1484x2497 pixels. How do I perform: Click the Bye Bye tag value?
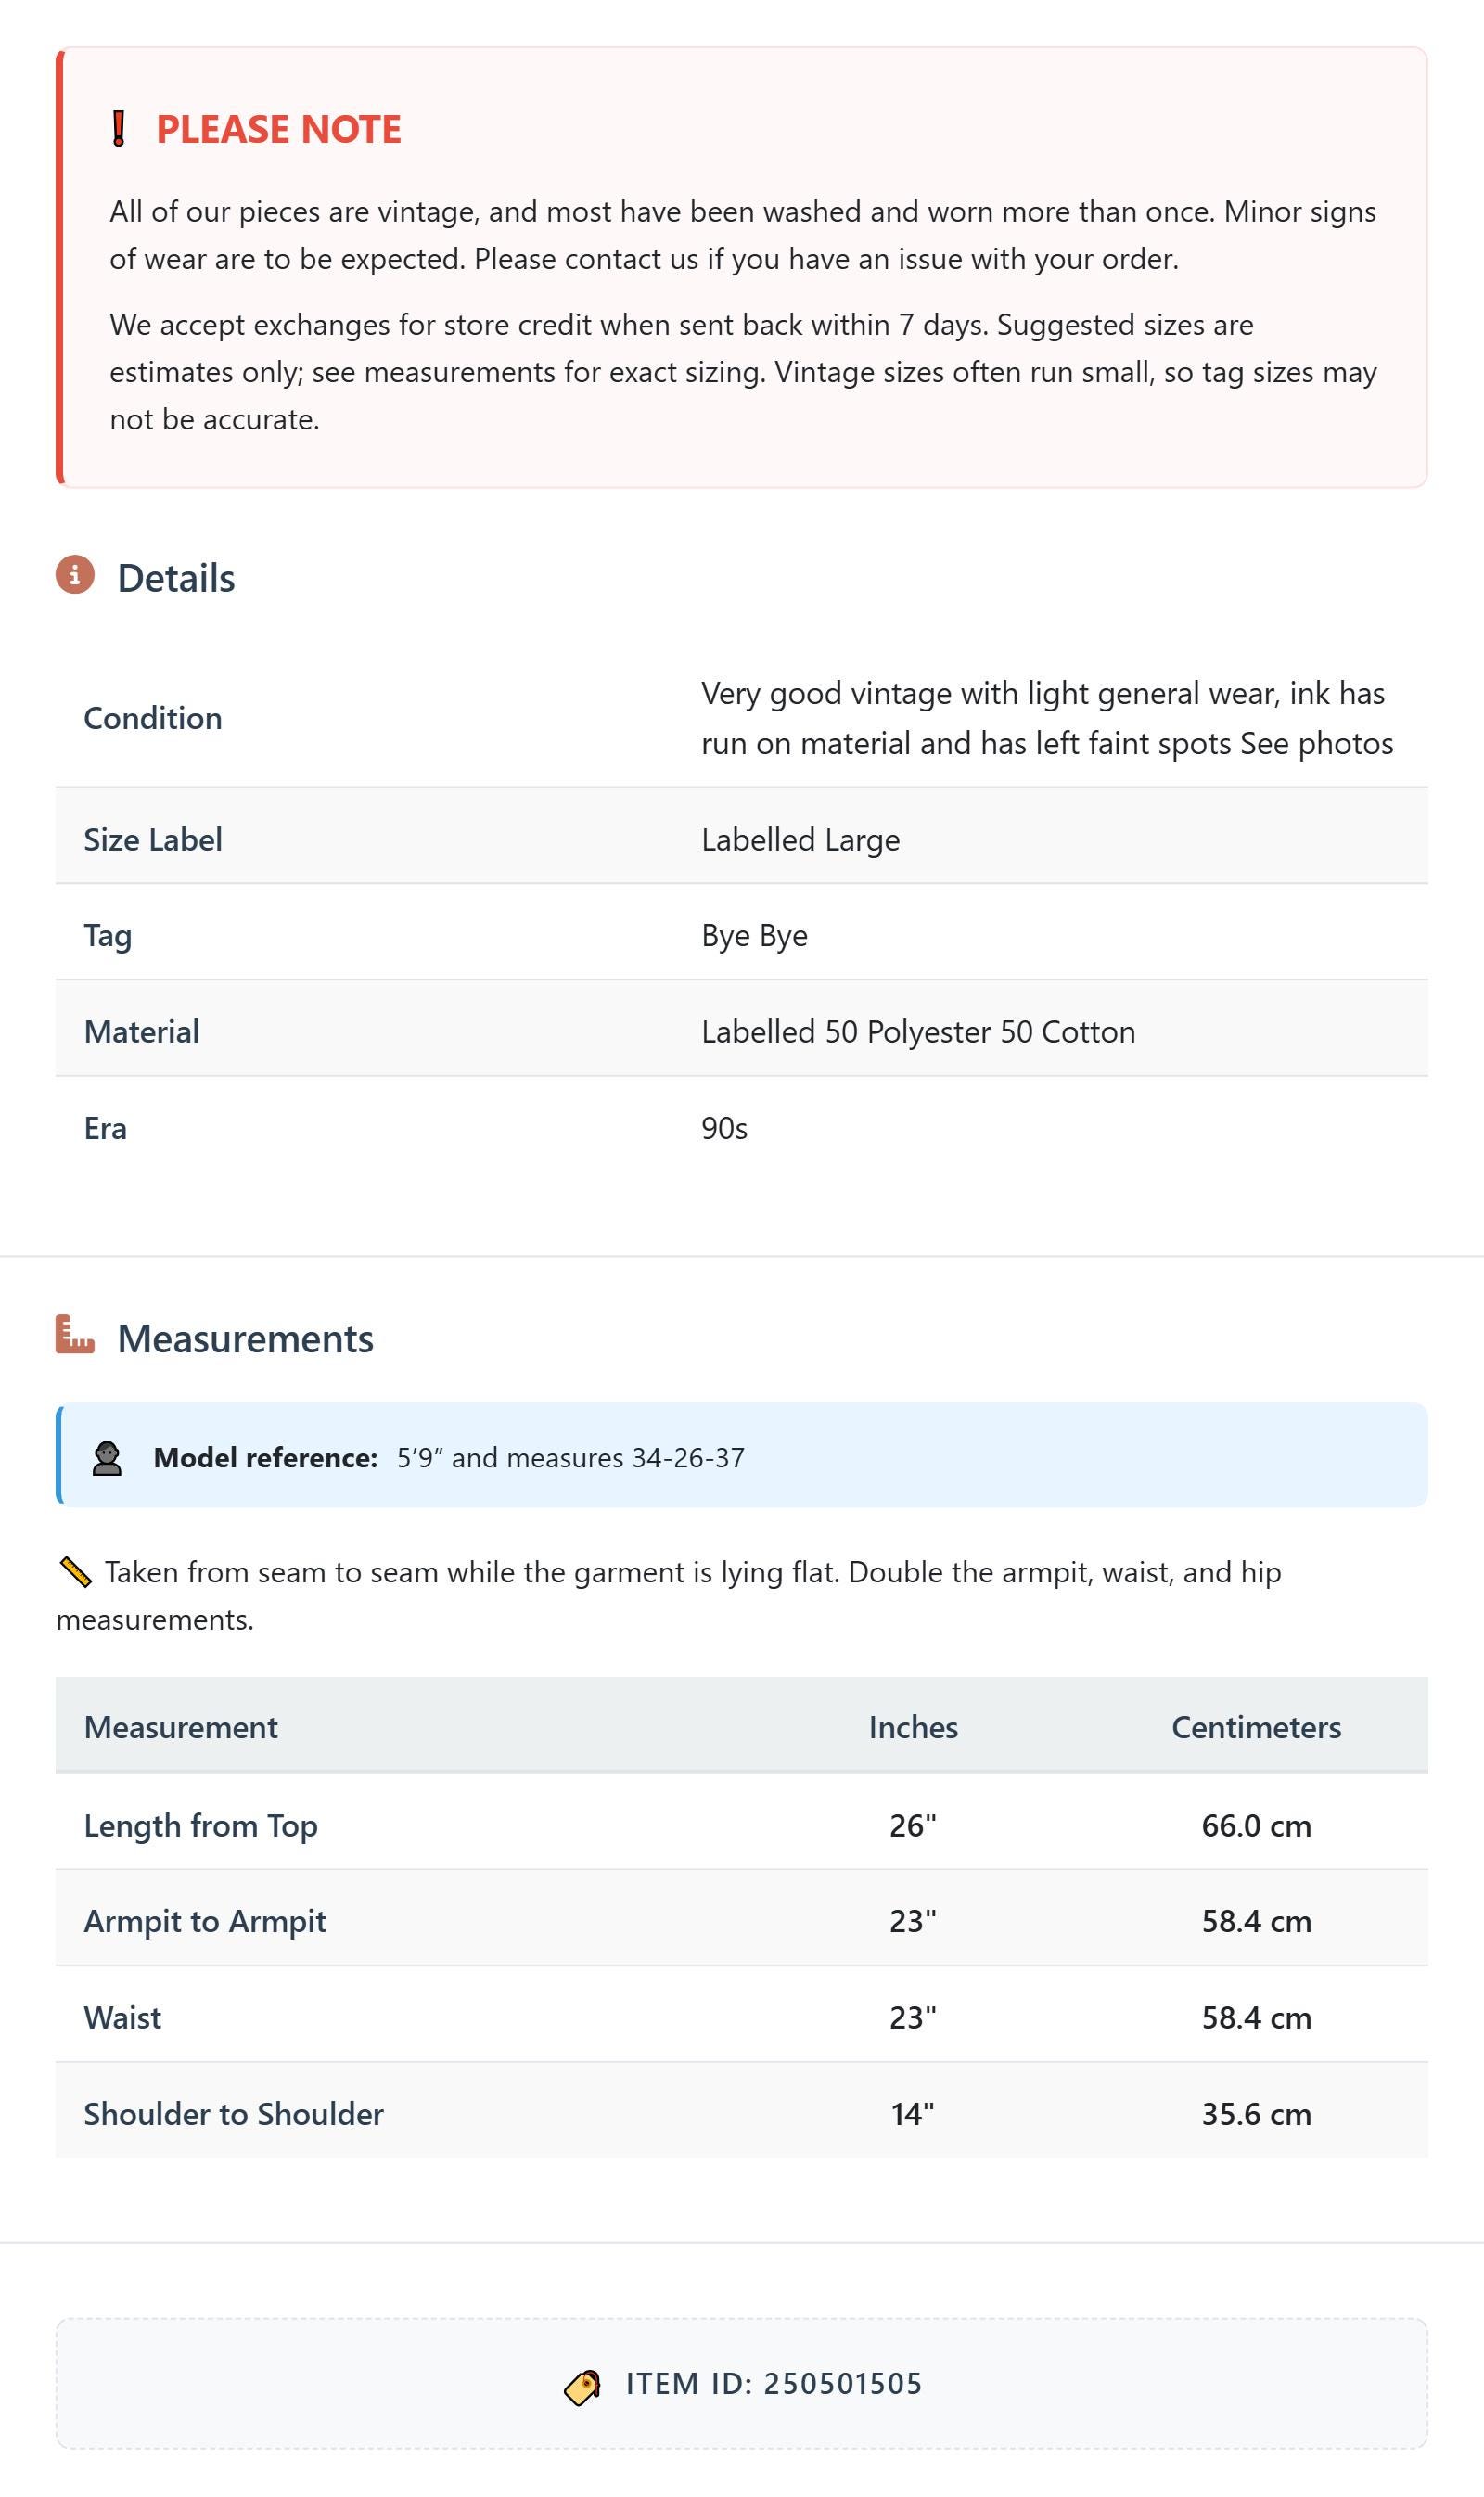click(755, 936)
